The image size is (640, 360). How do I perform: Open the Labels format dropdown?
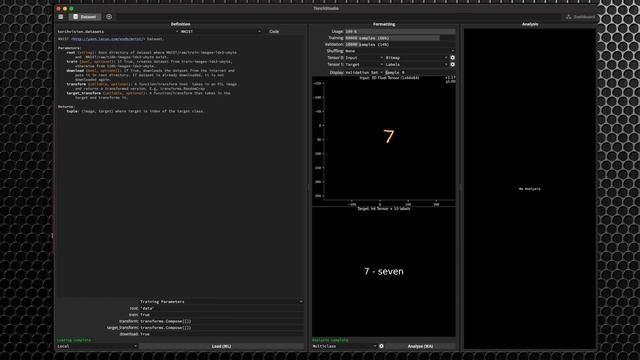point(416,64)
